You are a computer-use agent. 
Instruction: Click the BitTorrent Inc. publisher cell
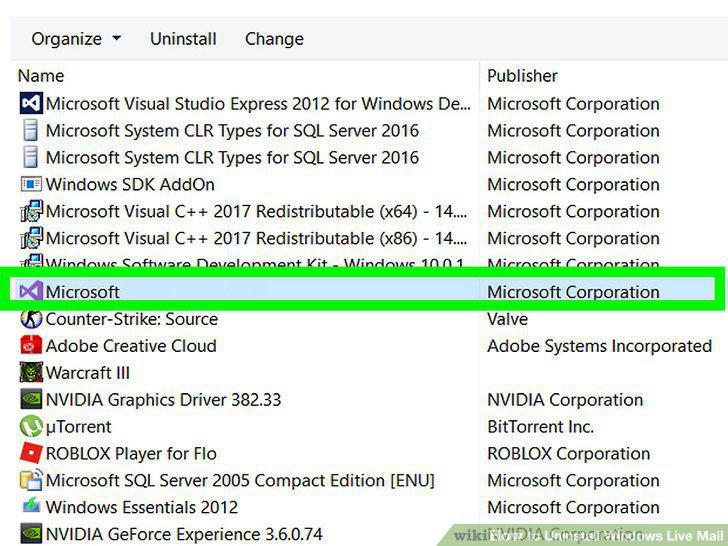(x=540, y=427)
